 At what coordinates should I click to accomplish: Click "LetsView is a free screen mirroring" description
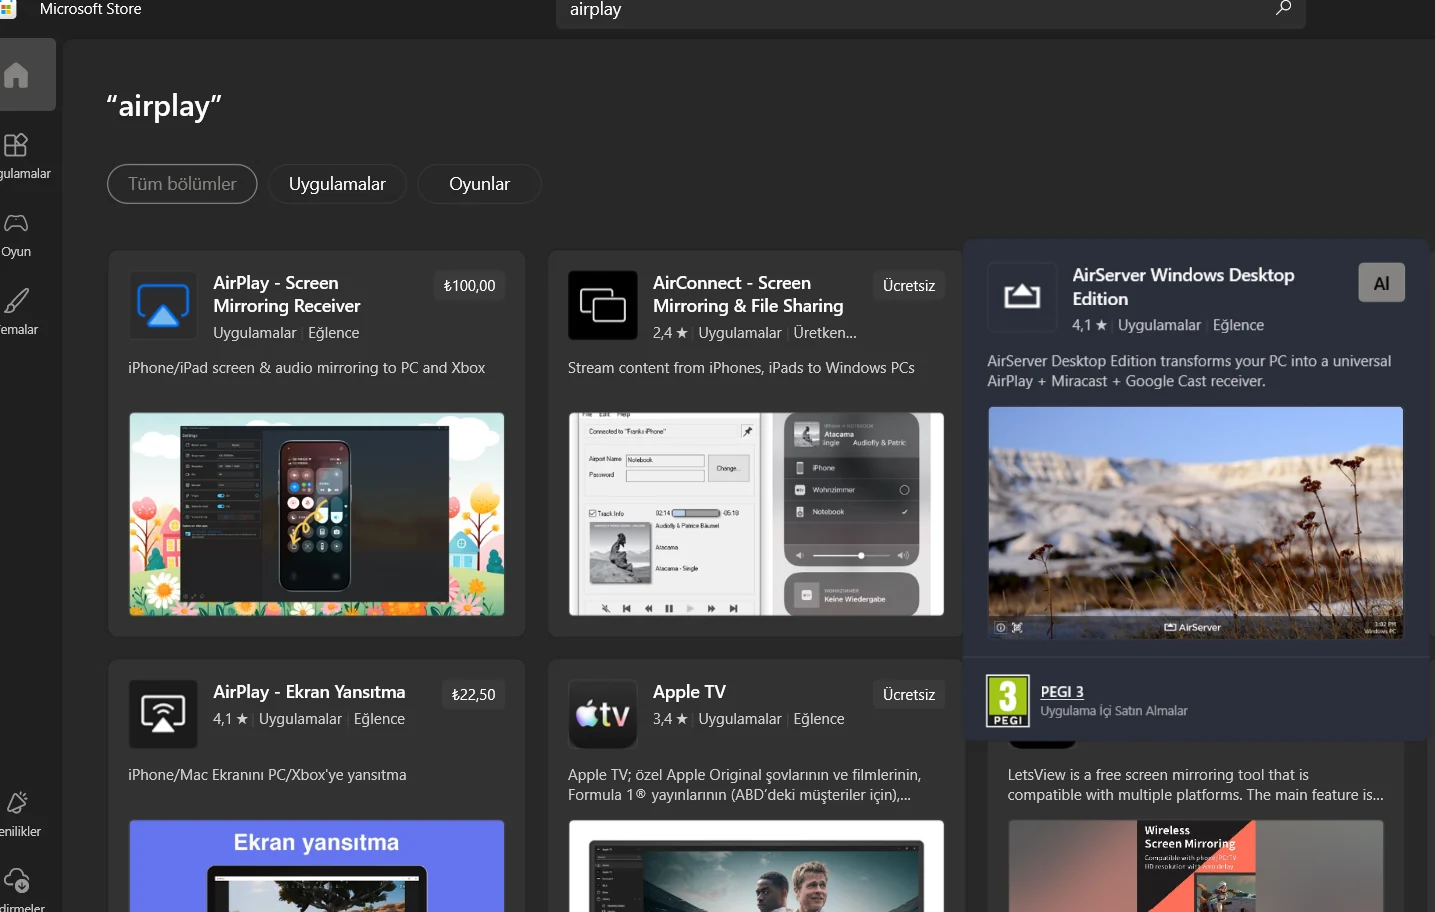1196,785
